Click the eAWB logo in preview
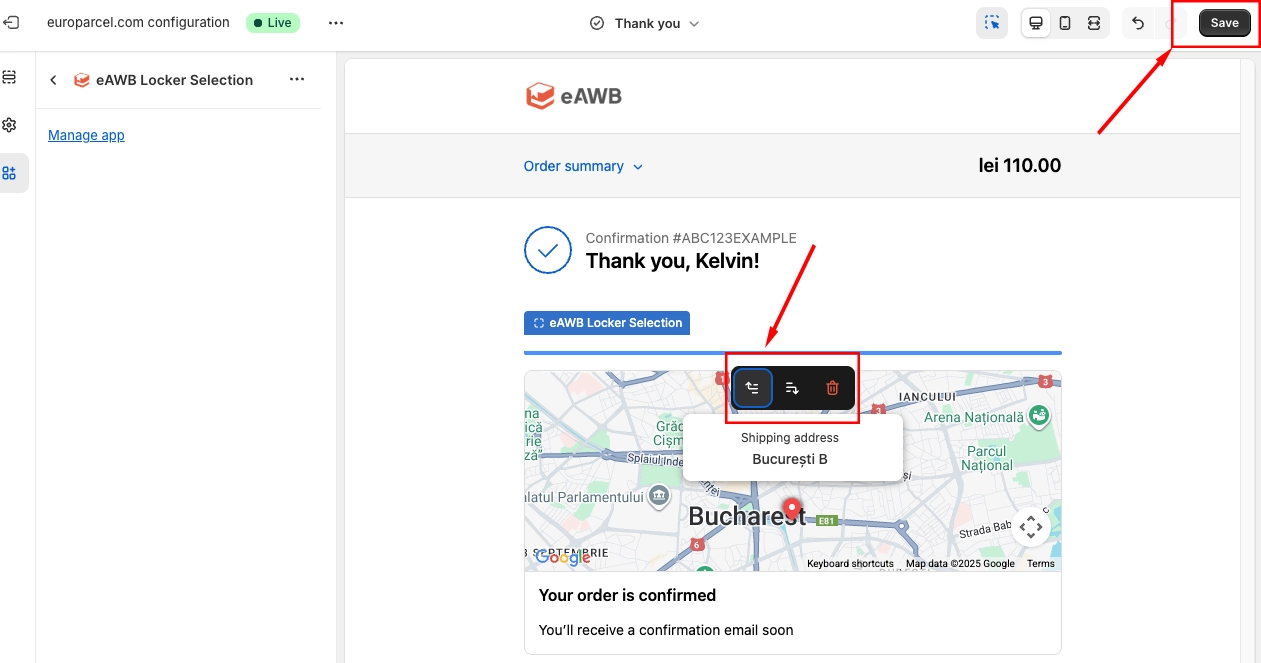Image resolution: width=1261 pixels, height=663 pixels. (574, 96)
